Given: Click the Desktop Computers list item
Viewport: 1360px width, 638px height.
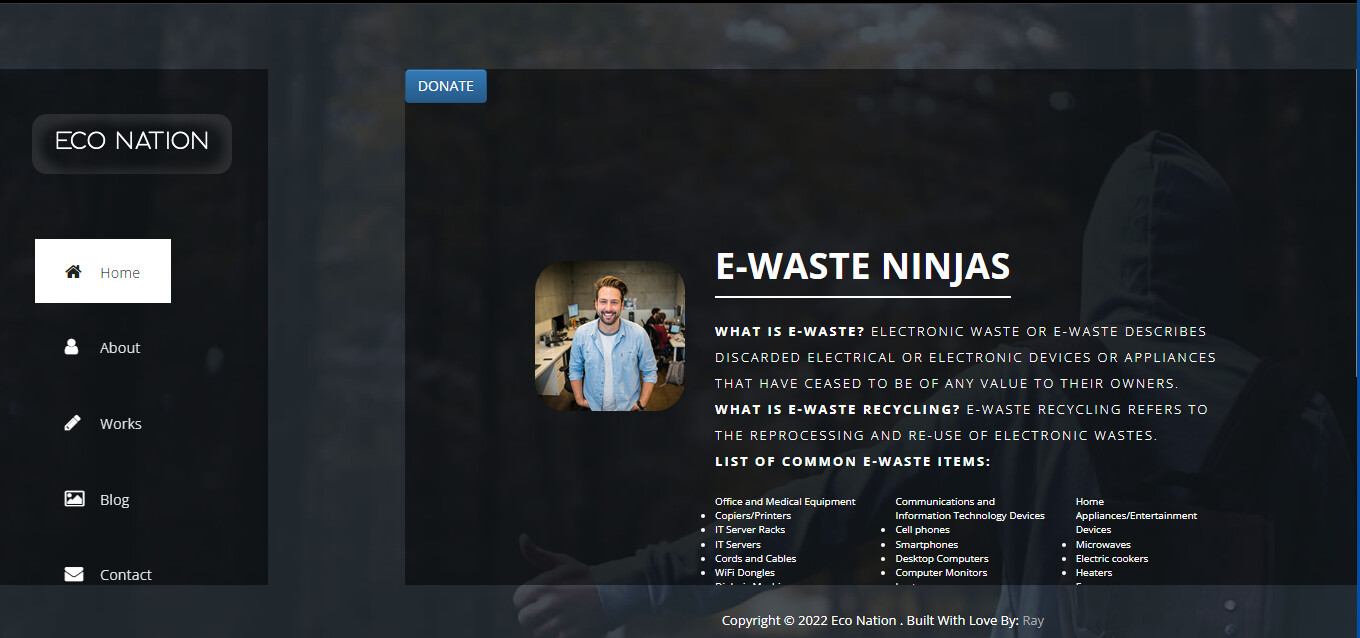Looking at the screenshot, I should [x=941, y=559].
